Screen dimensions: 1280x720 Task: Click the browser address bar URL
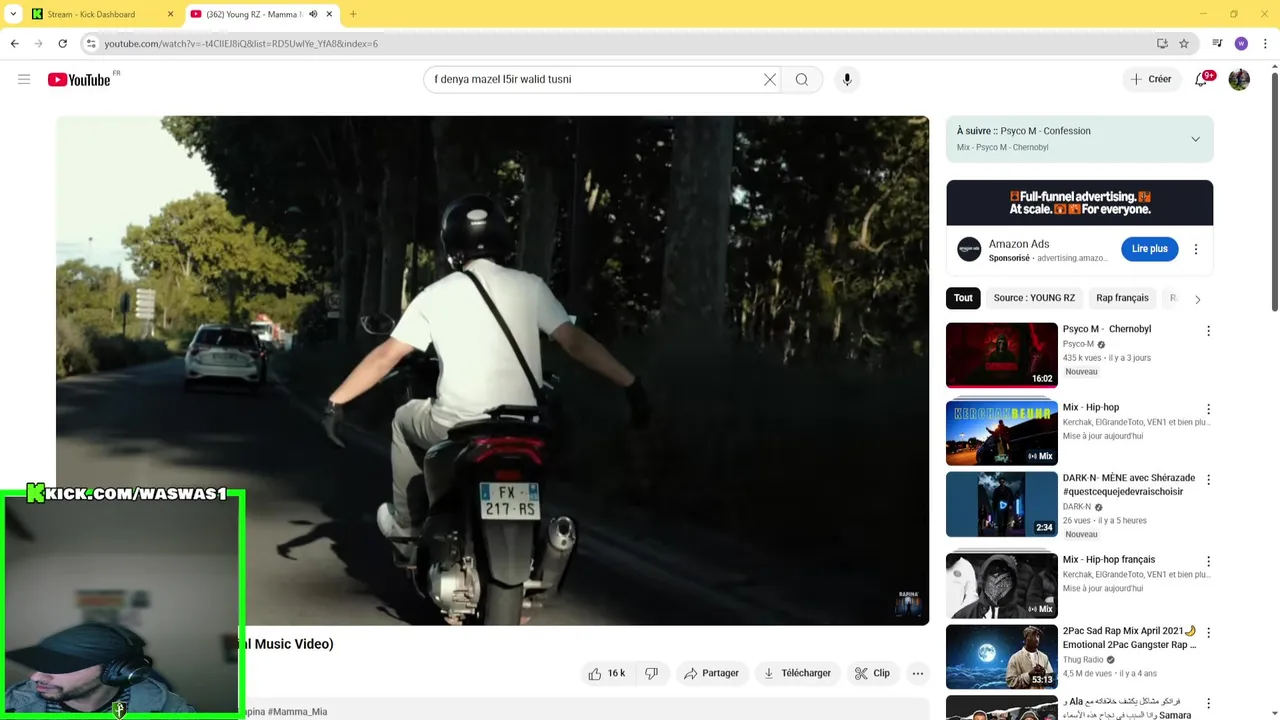pyautogui.click(x=241, y=44)
